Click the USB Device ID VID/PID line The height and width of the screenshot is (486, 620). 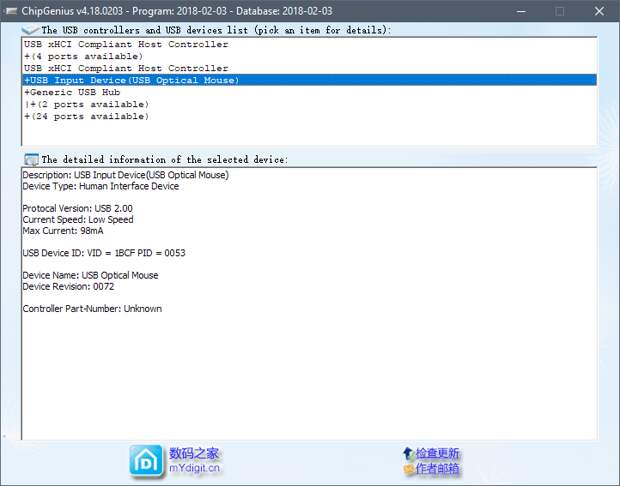[x=104, y=253]
